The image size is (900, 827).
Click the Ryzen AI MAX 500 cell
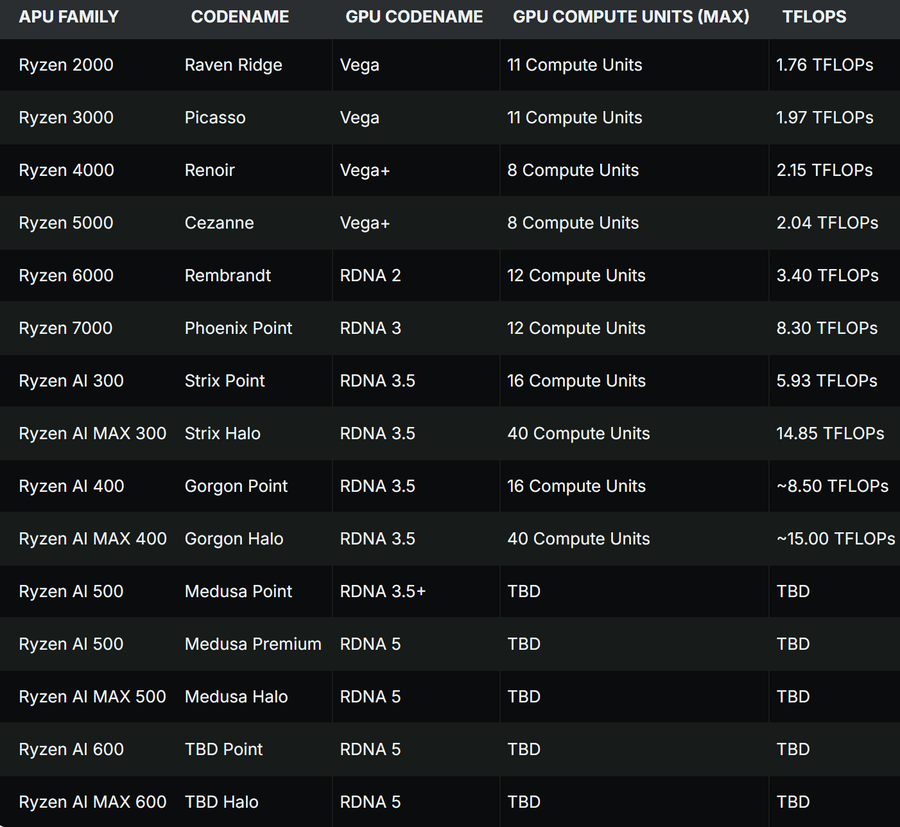click(x=92, y=697)
